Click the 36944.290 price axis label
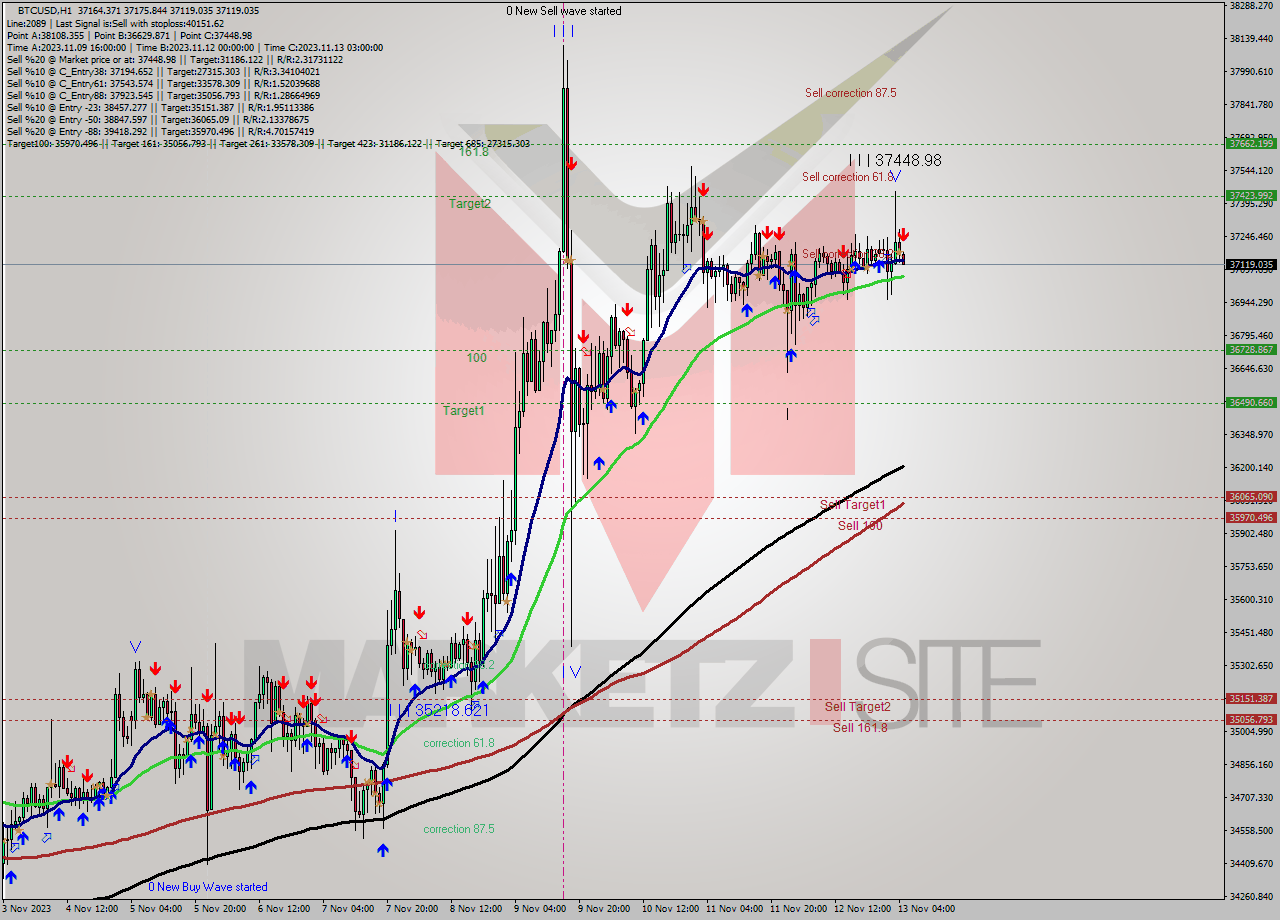This screenshot has height=920, width=1280. (x=1251, y=302)
